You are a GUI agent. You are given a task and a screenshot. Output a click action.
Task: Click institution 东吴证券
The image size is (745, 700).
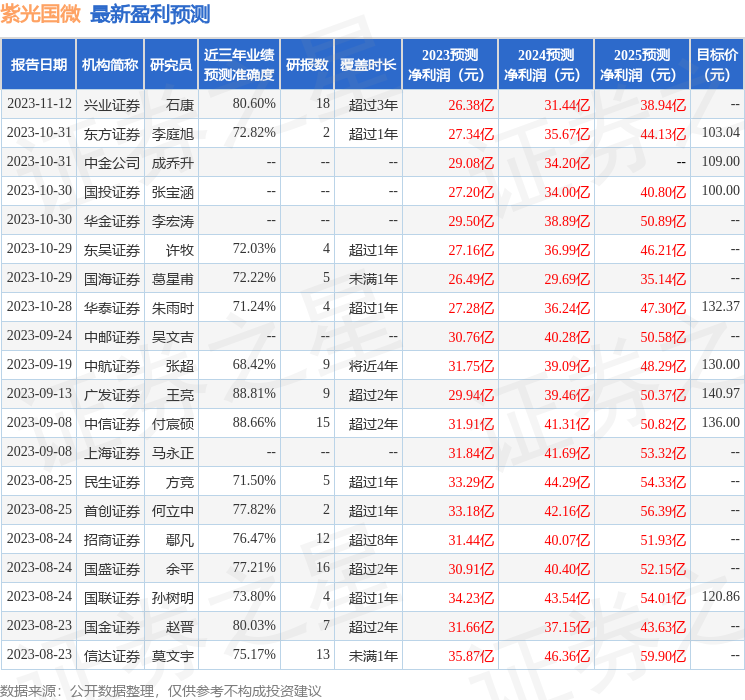point(112,250)
